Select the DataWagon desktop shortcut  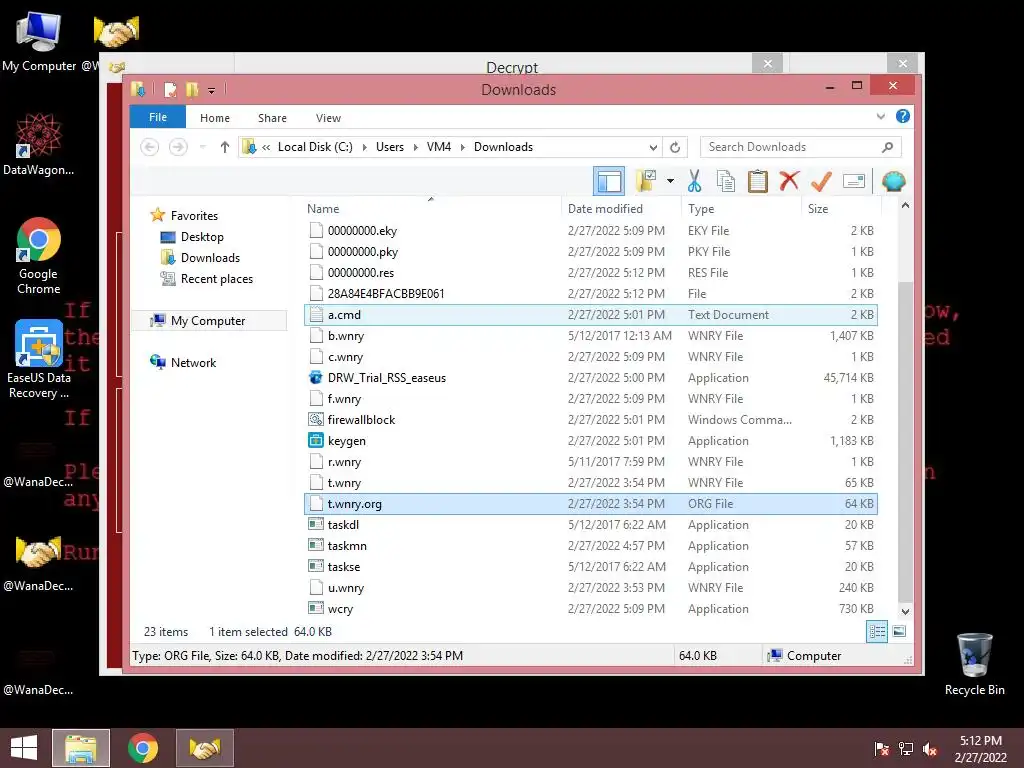[x=39, y=144]
